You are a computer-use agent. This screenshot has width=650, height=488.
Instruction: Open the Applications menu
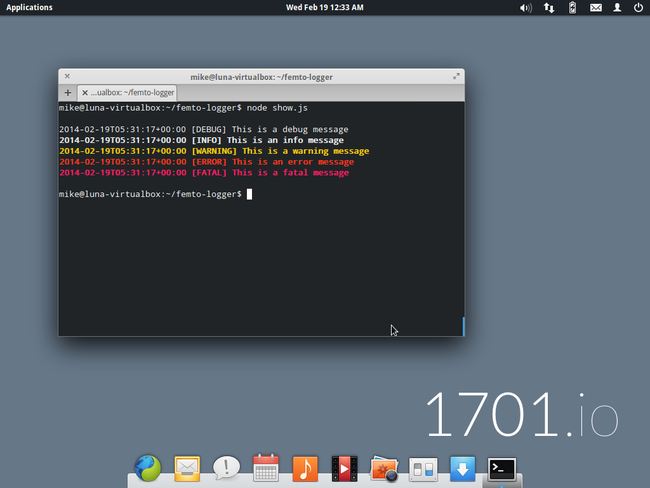30,7
